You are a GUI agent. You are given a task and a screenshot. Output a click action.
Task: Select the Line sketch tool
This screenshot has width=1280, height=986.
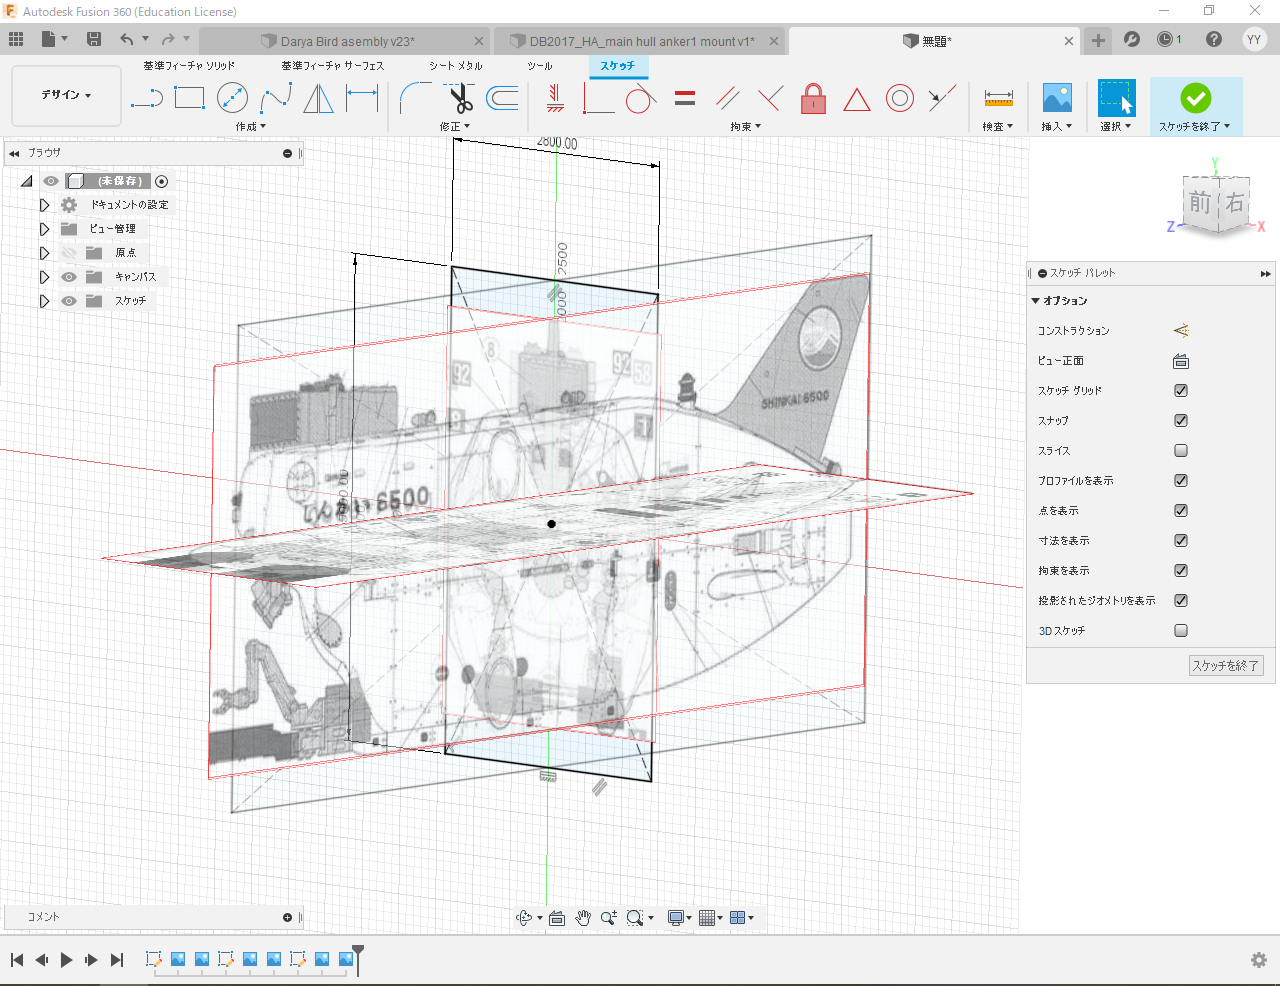(x=147, y=98)
